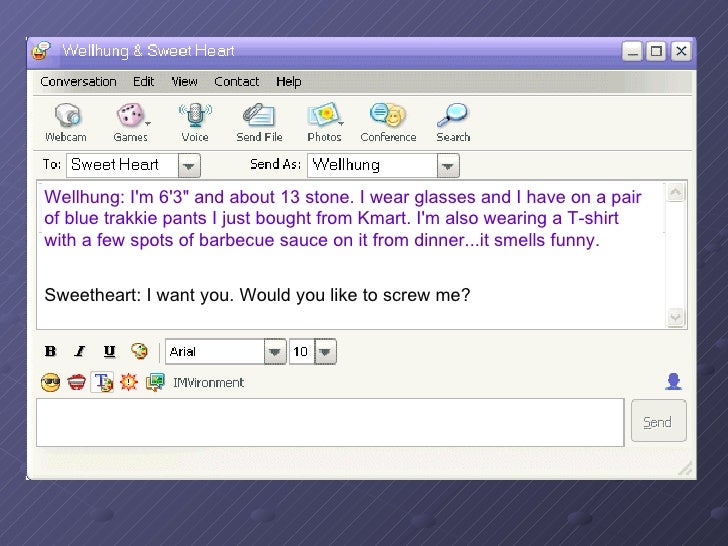Send a buzz with the starburst icon
The height and width of the screenshot is (546, 728).
point(129,382)
